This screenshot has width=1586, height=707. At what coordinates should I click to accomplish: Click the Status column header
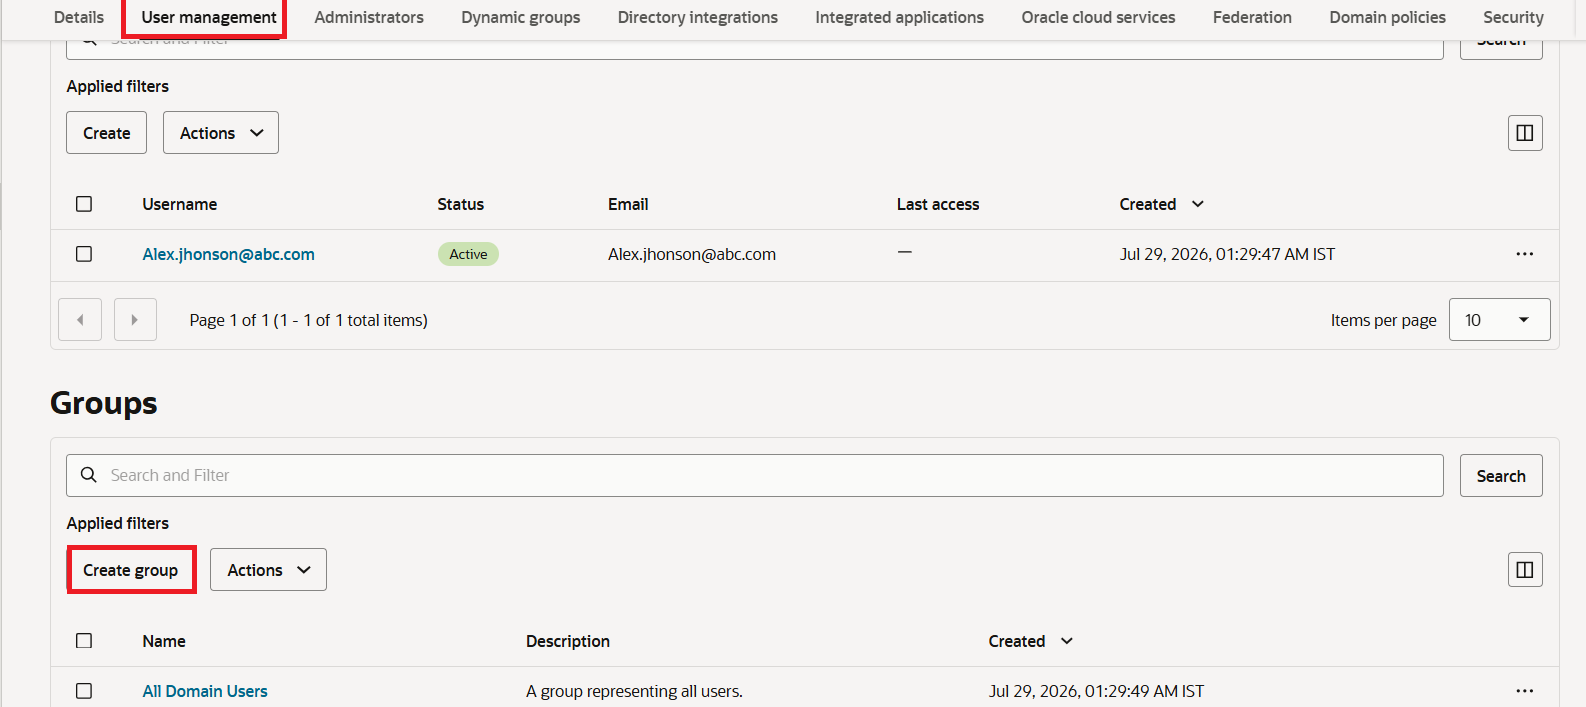click(x=461, y=204)
